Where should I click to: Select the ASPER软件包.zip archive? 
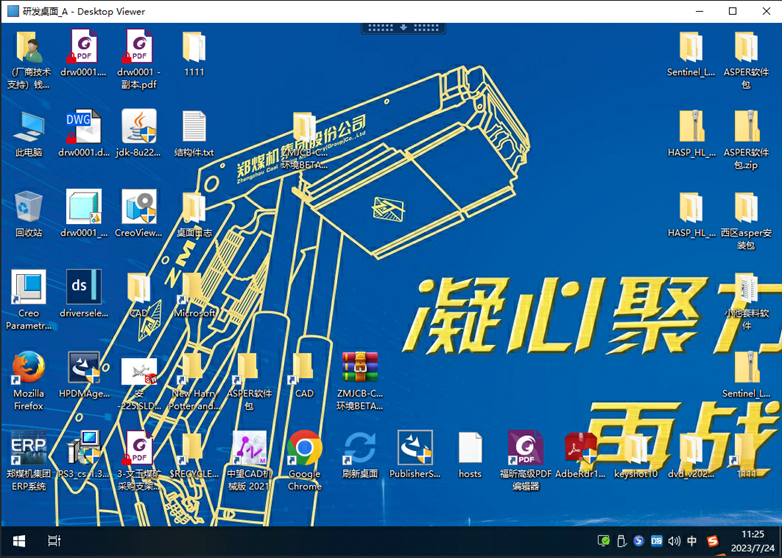(746, 127)
